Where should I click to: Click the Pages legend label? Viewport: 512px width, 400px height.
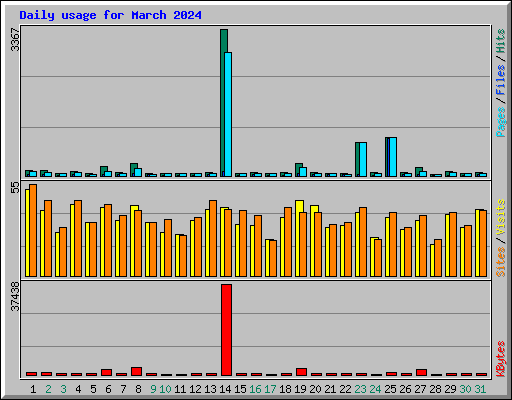click(501, 122)
